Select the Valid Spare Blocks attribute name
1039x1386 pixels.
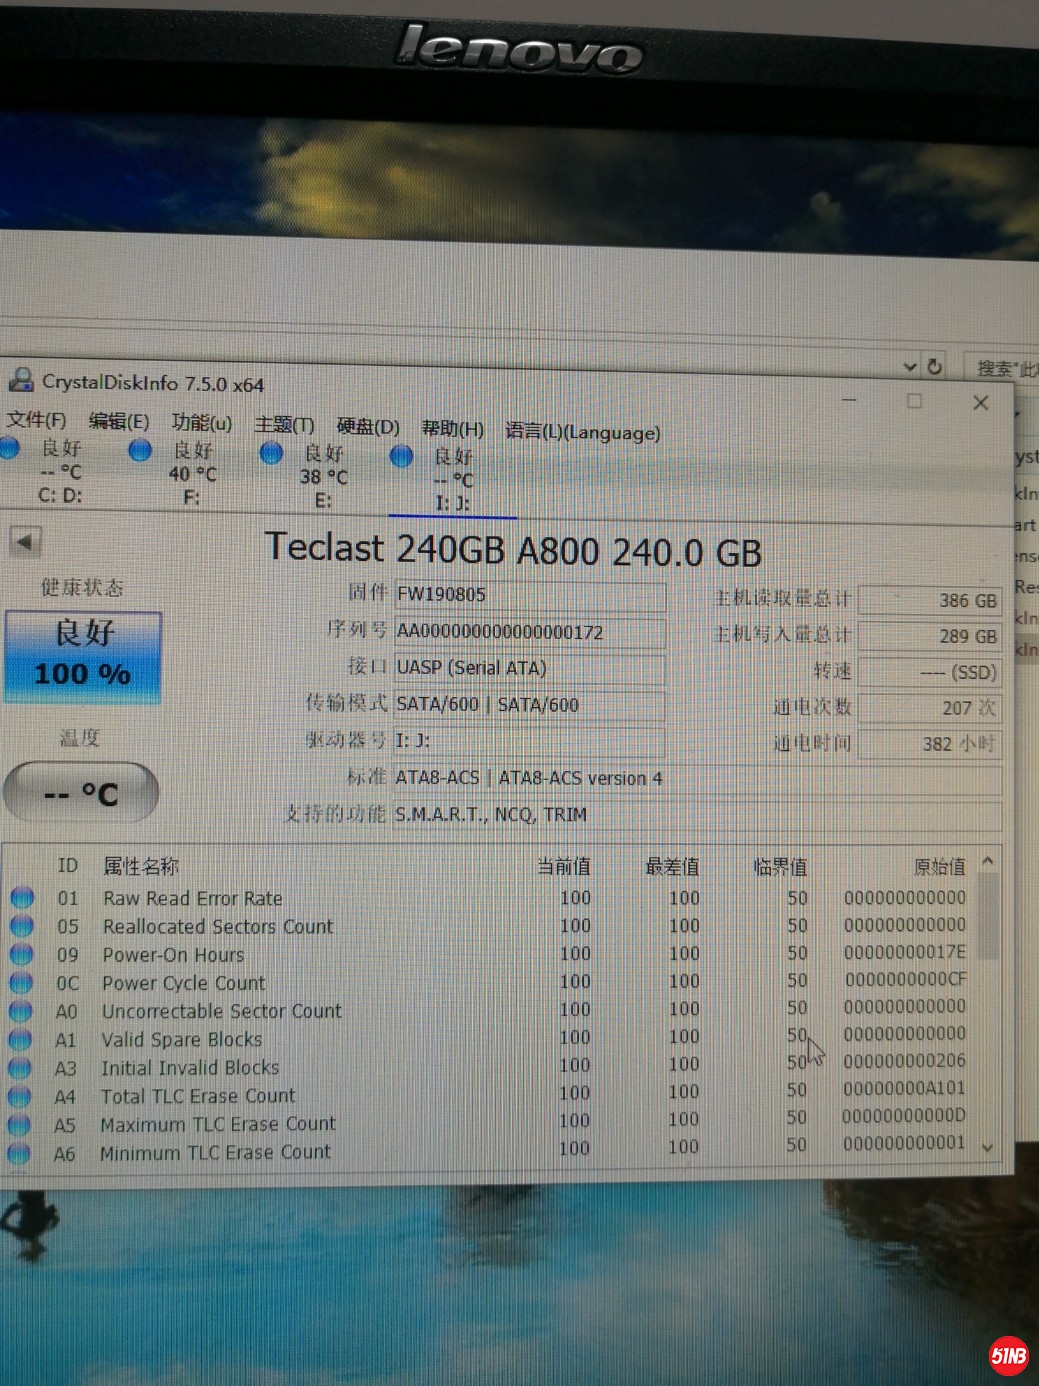(x=181, y=1040)
